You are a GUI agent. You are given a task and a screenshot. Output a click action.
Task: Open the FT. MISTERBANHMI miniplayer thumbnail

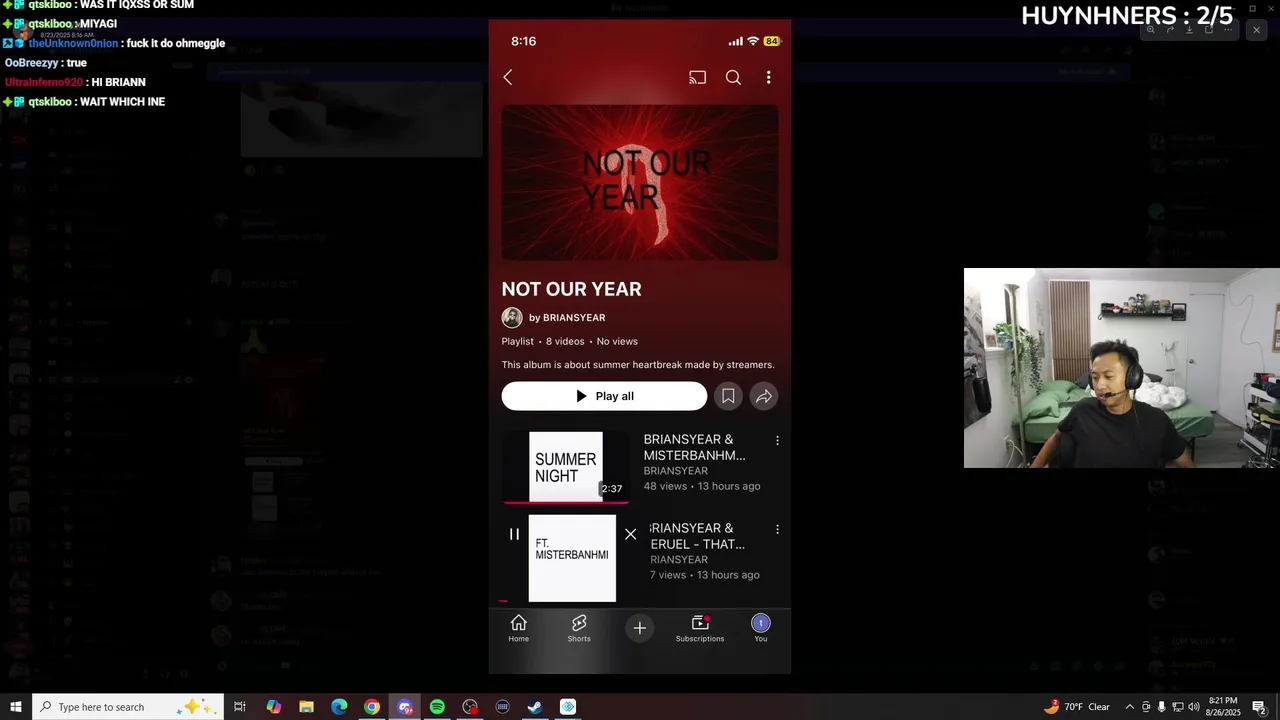pos(572,558)
